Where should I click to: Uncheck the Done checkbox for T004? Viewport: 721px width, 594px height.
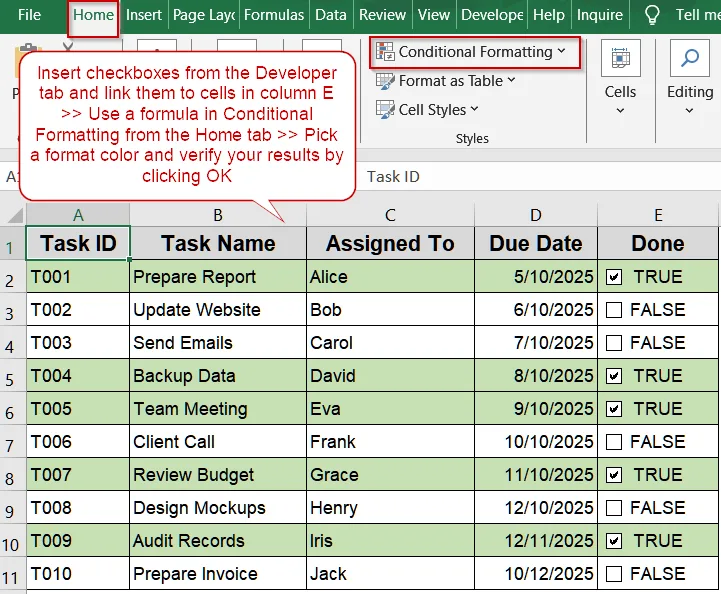(x=614, y=376)
